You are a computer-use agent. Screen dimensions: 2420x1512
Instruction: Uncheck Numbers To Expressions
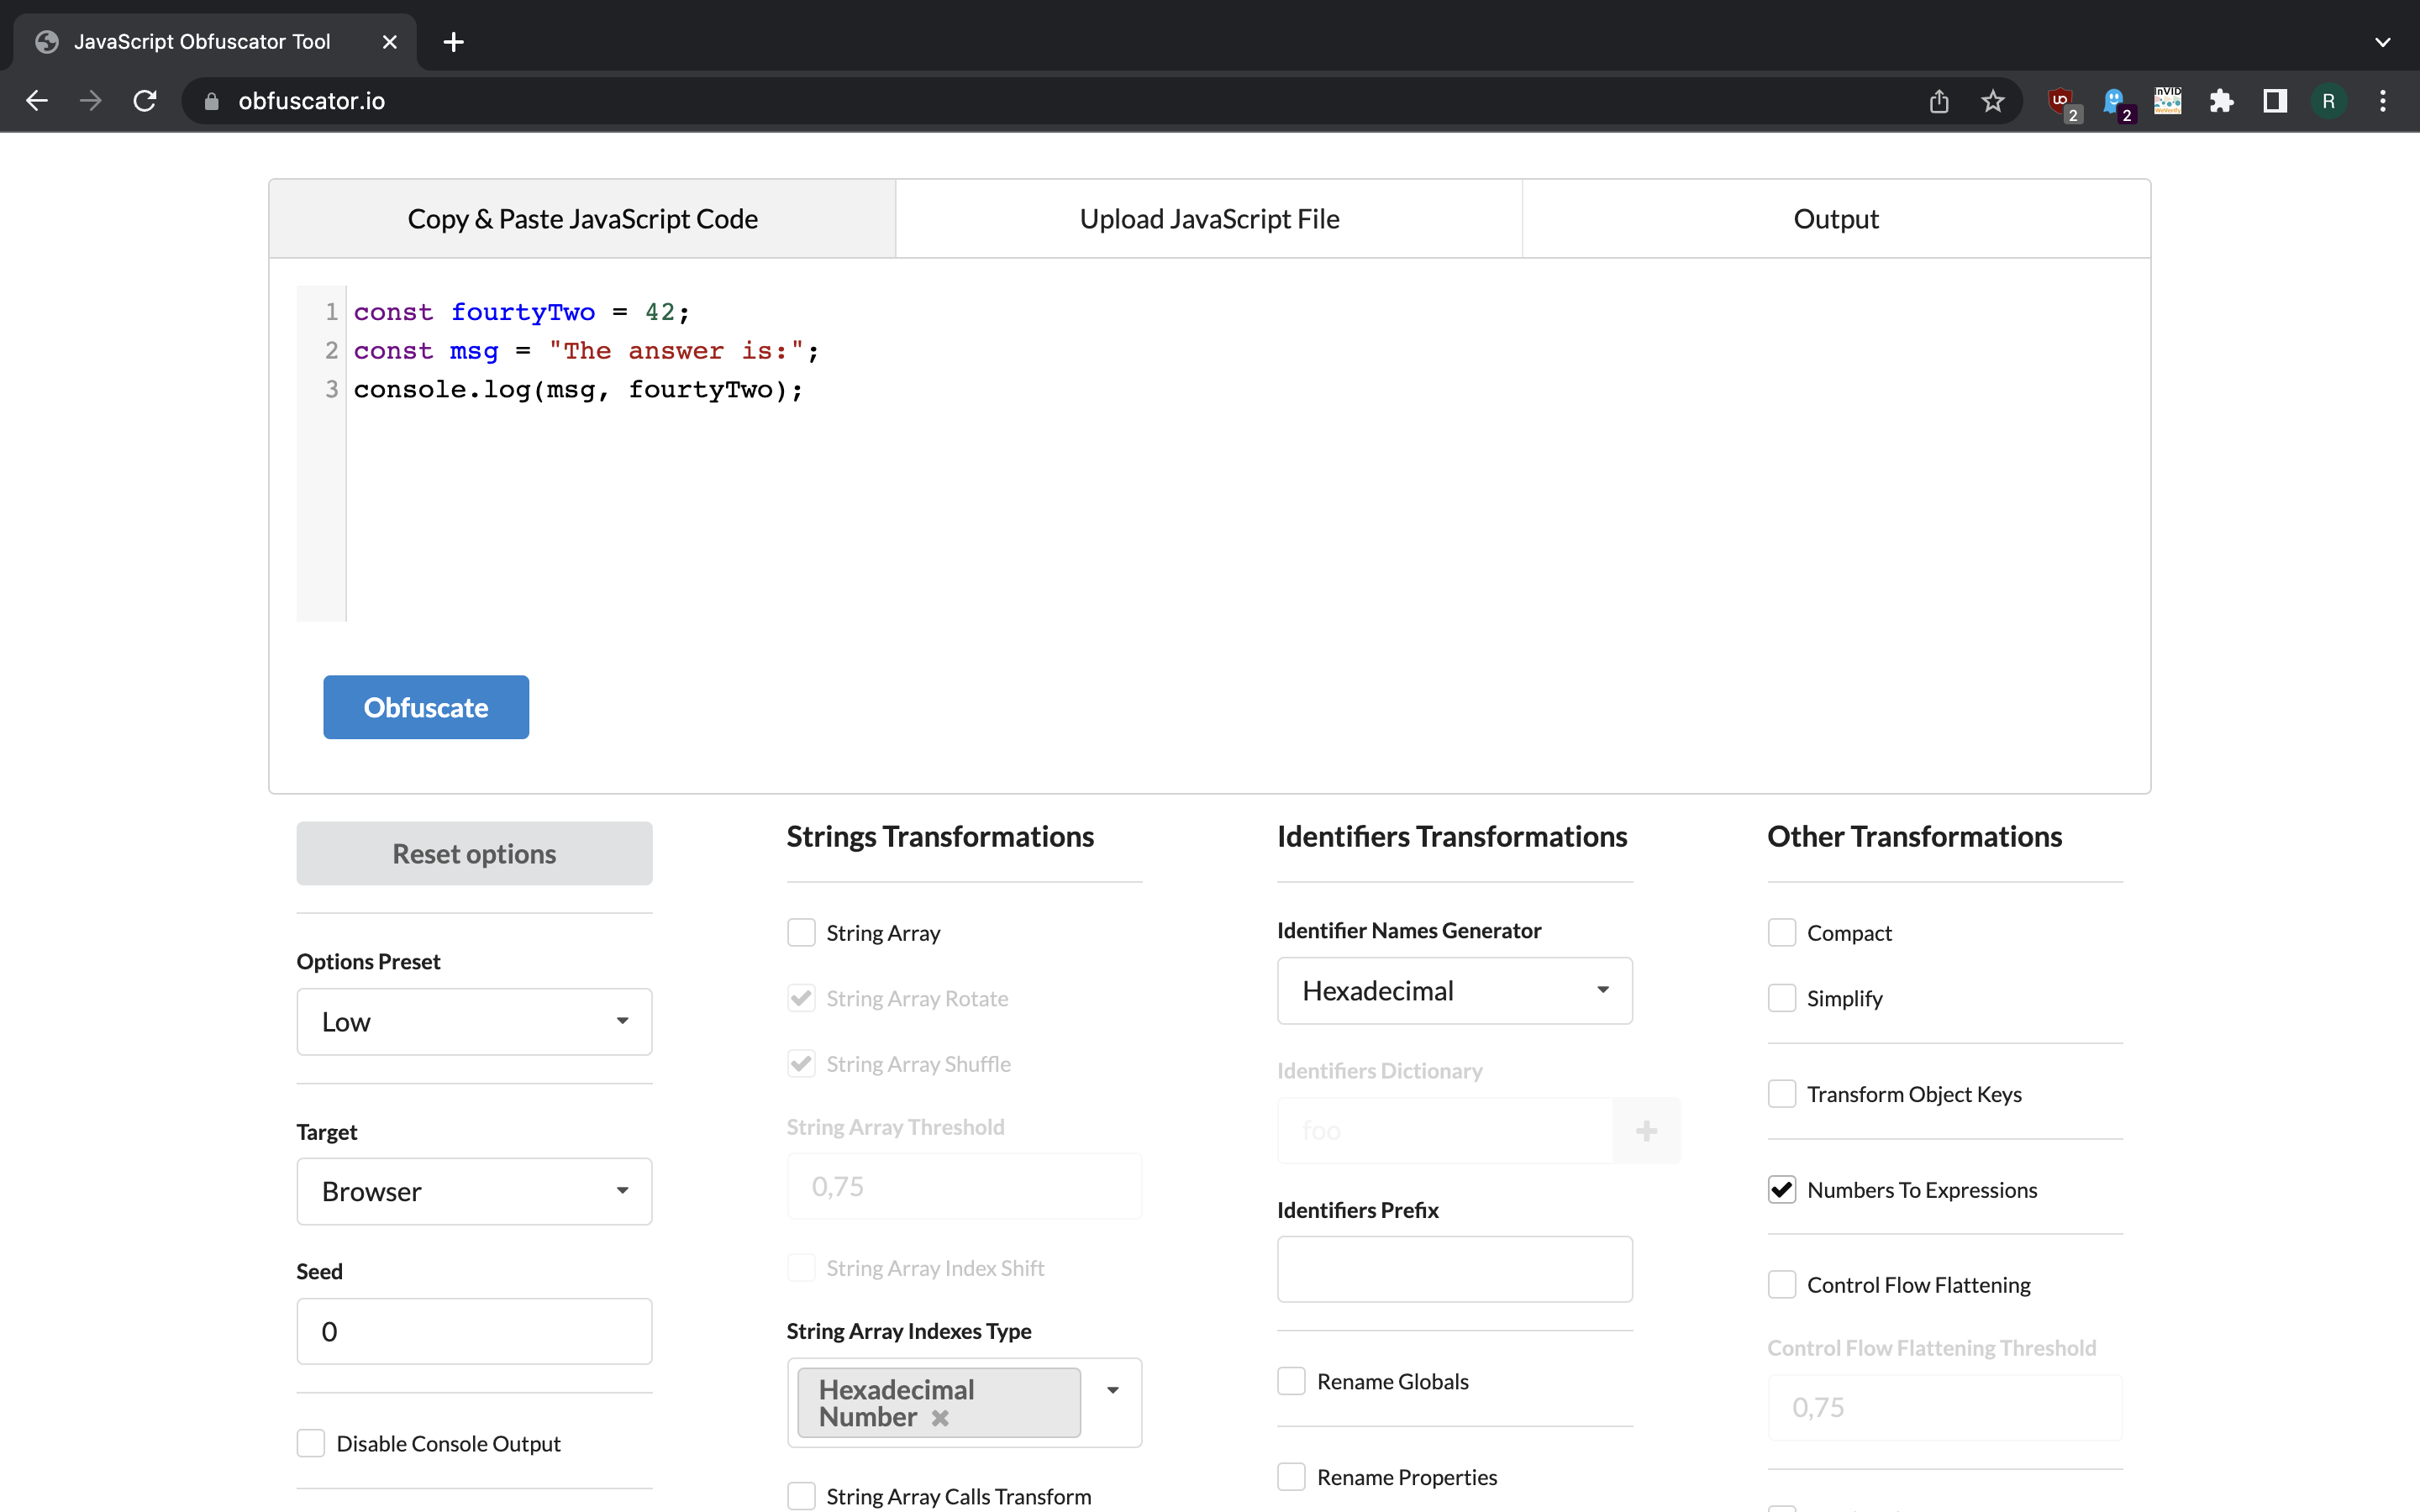coord(1782,1190)
